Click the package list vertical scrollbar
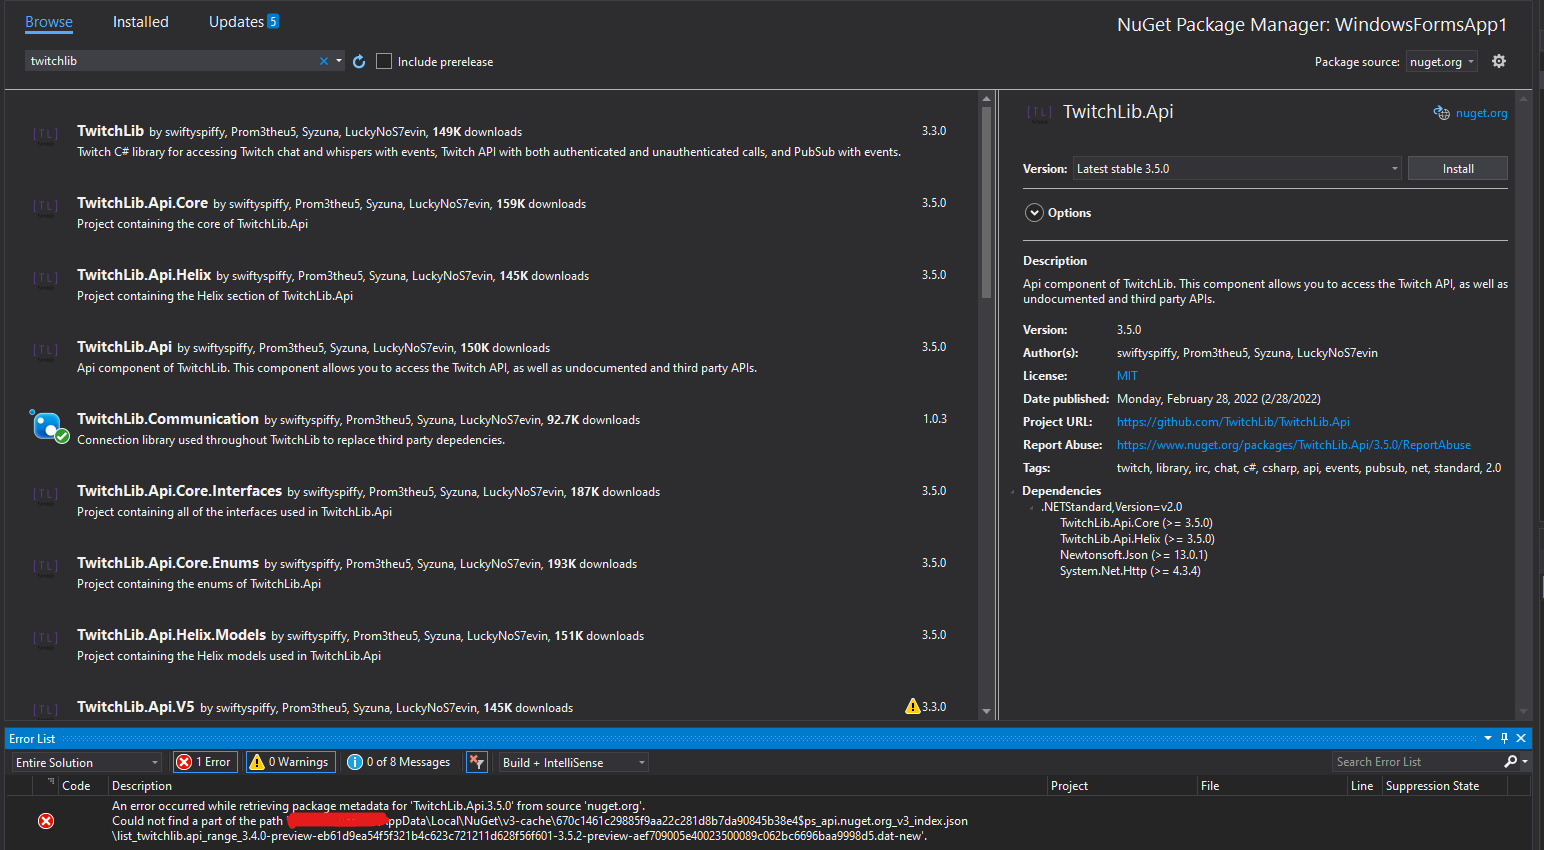This screenshot has width=1544, height=850. (986, 203)
